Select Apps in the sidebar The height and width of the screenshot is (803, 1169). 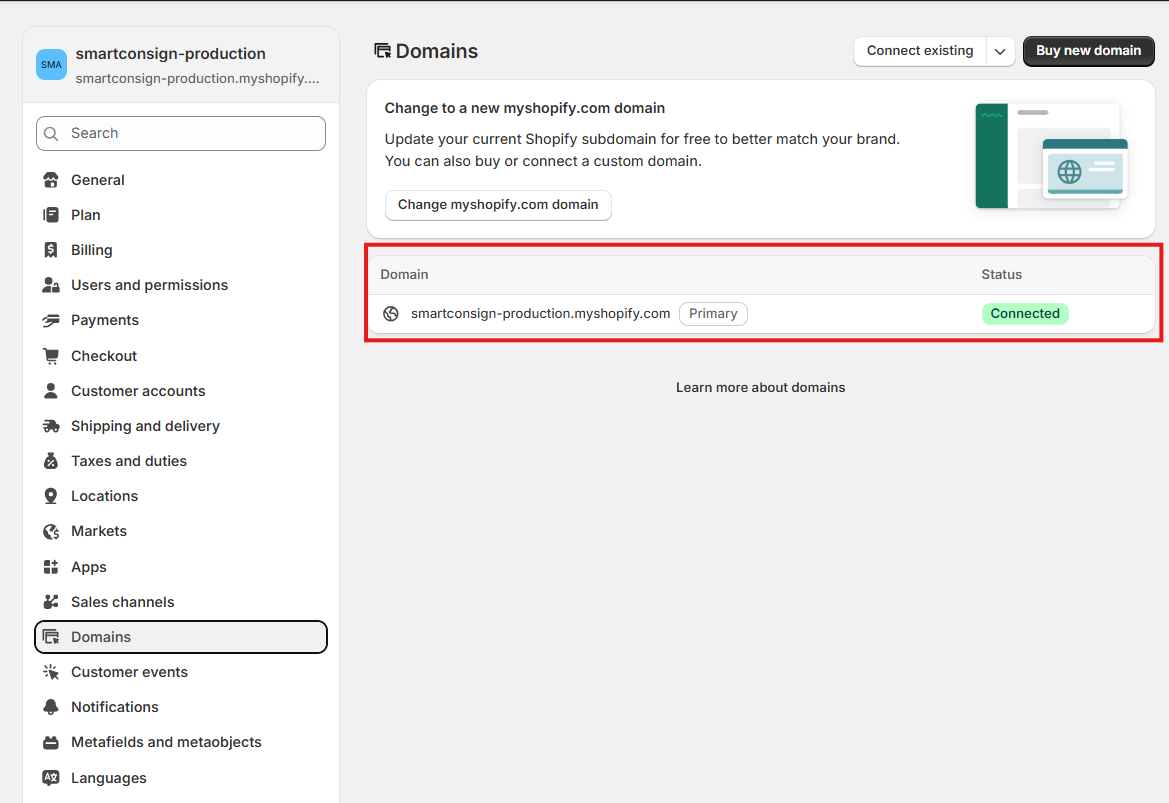(180, 567)
